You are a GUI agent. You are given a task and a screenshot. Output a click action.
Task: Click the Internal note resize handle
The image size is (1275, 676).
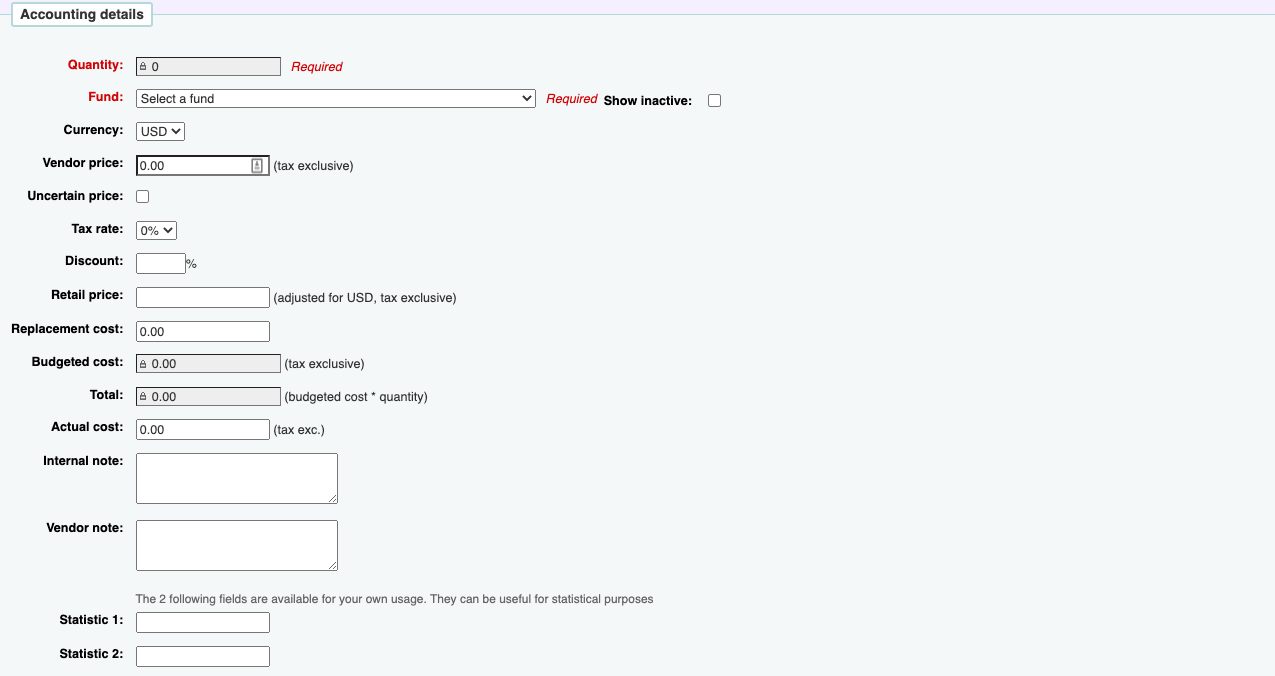(x=333, y=499)
